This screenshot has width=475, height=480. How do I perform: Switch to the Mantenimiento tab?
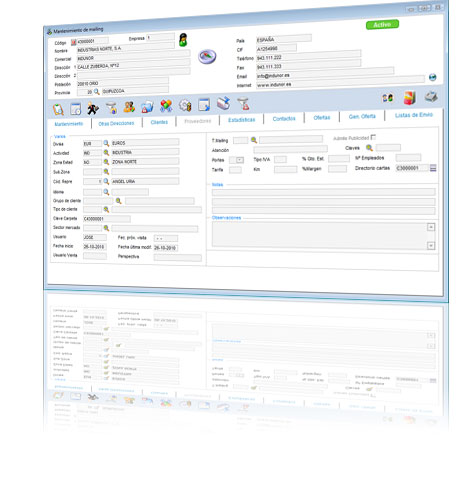[69, 124]
